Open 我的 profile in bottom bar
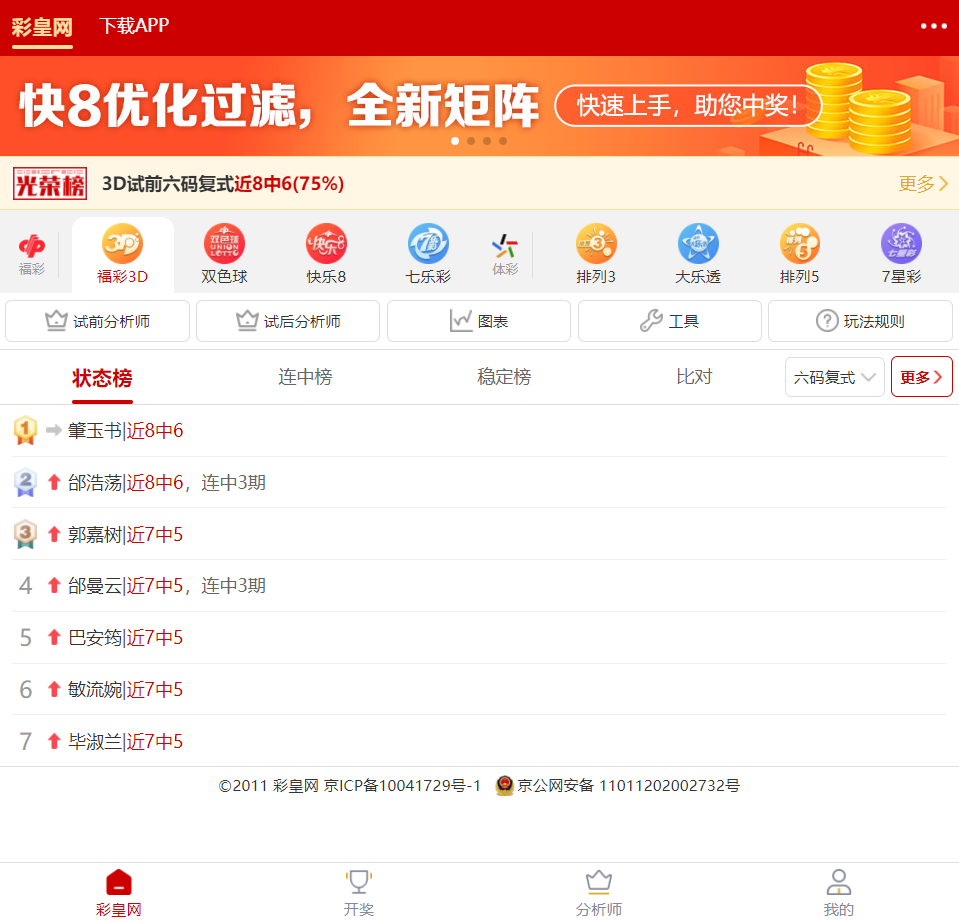The height and width of the screenshot is (920, 959). point(839,892)
